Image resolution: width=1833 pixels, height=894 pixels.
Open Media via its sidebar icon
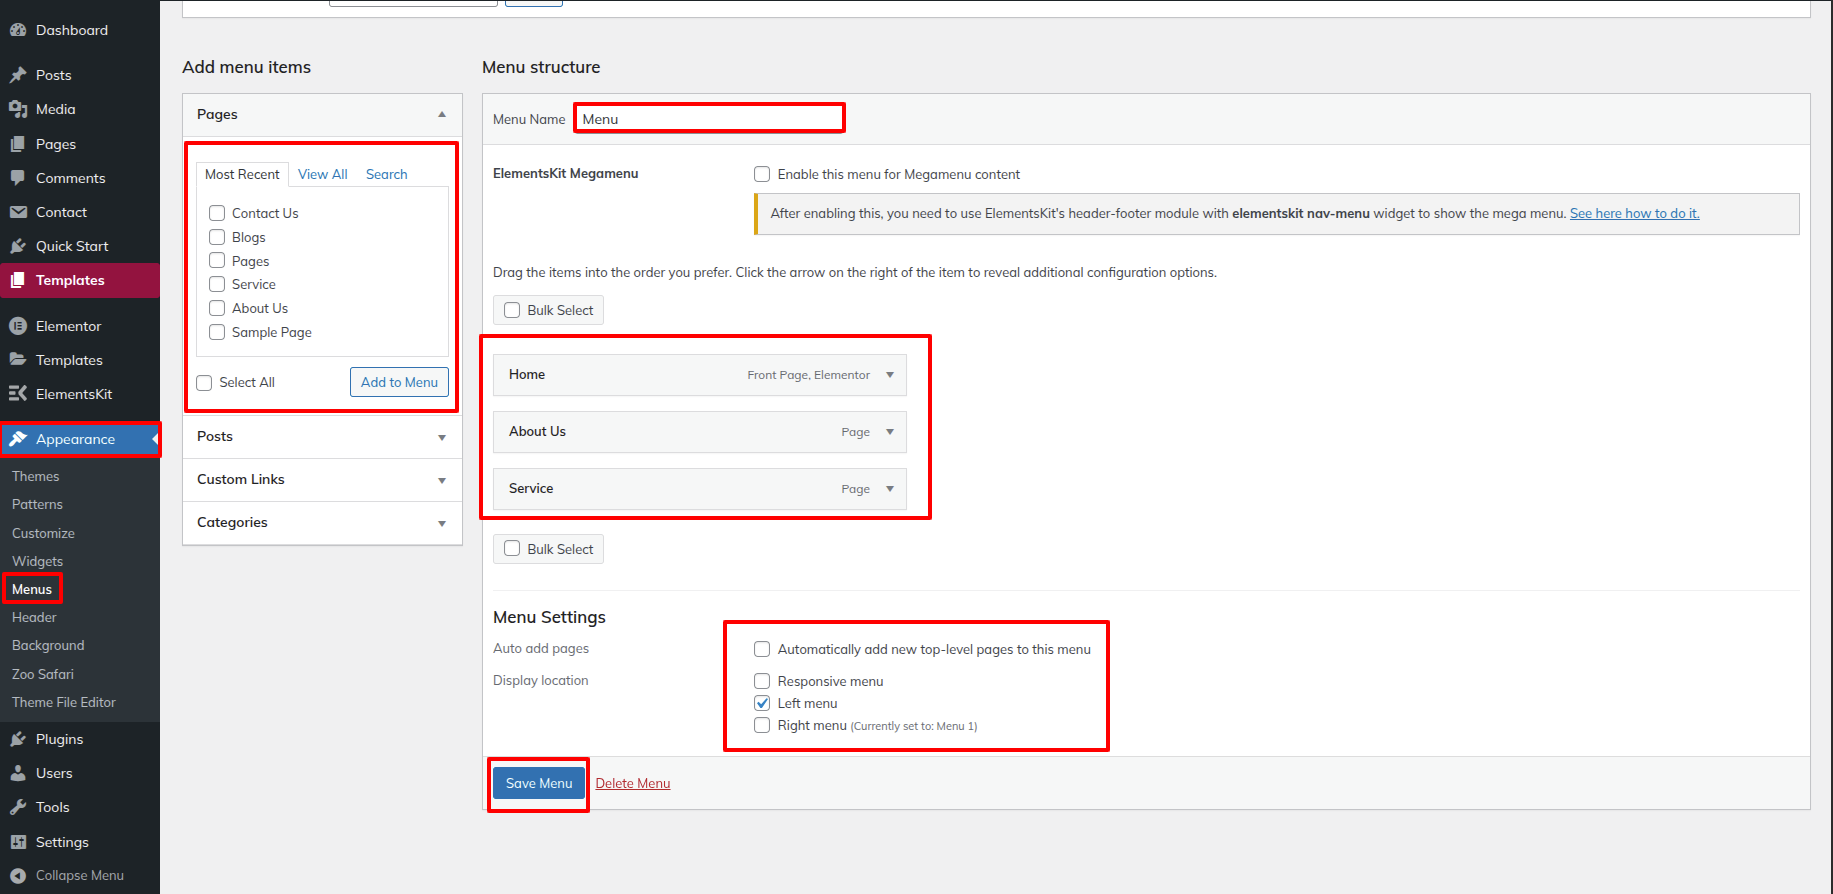tap(18, 109)
